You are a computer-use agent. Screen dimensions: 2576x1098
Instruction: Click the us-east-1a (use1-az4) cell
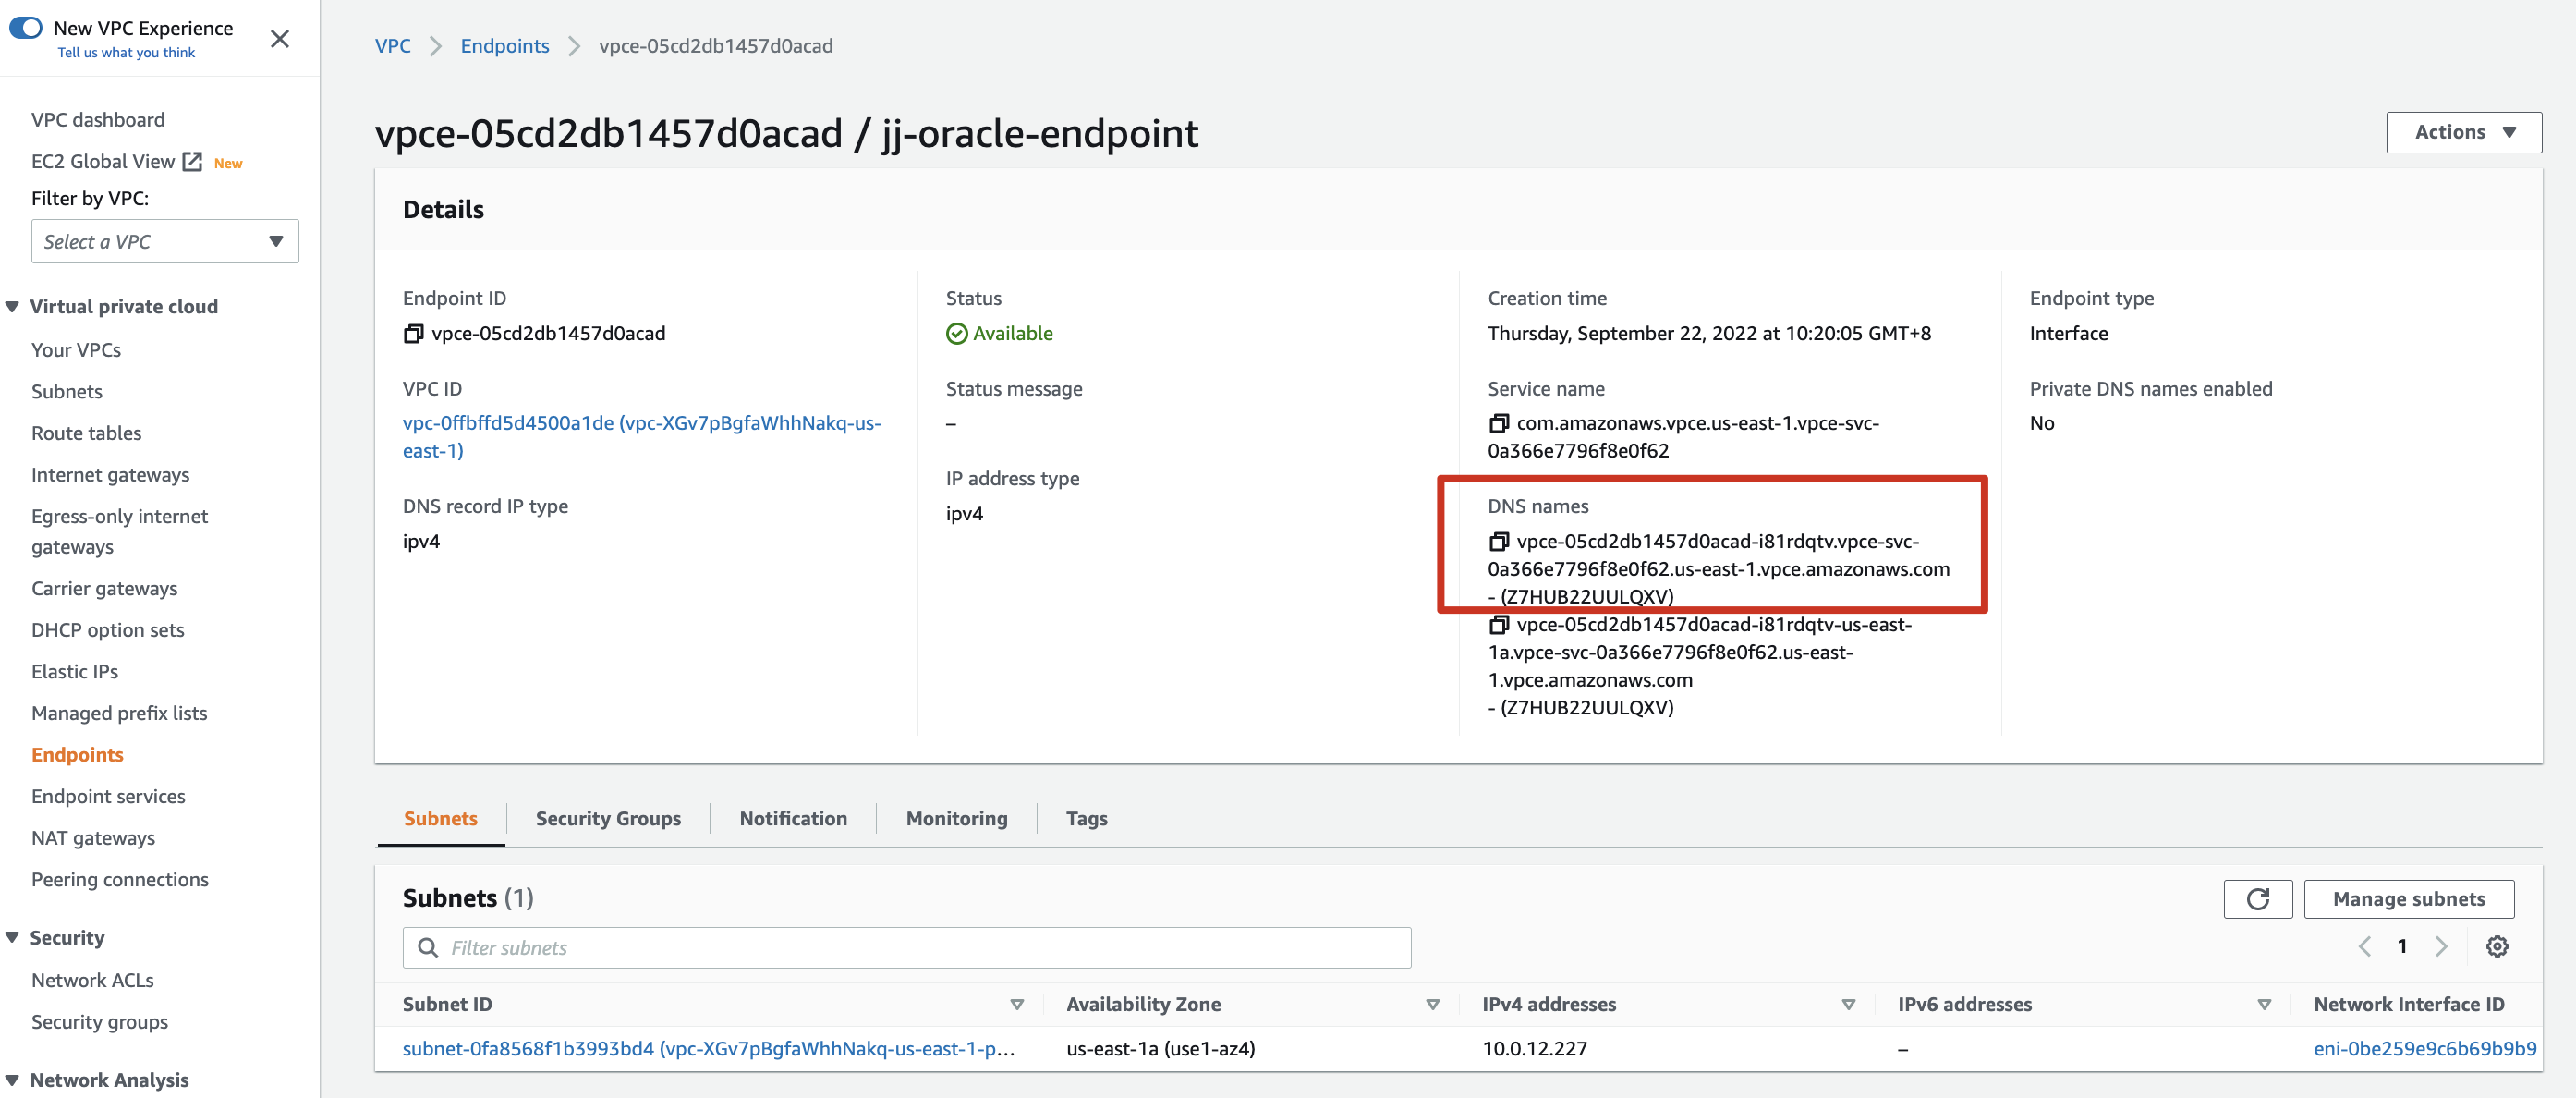click(1160, 1049)
